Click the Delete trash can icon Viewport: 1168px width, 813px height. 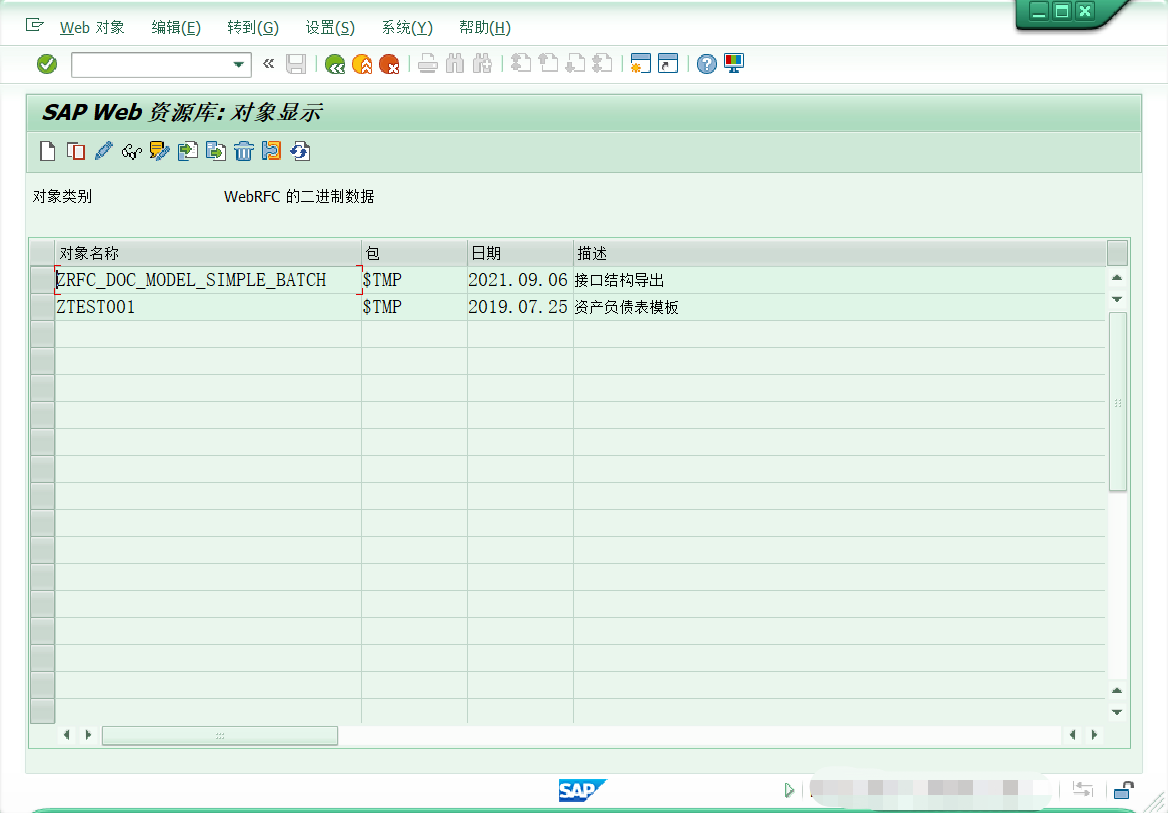click(x=244, y=151)
